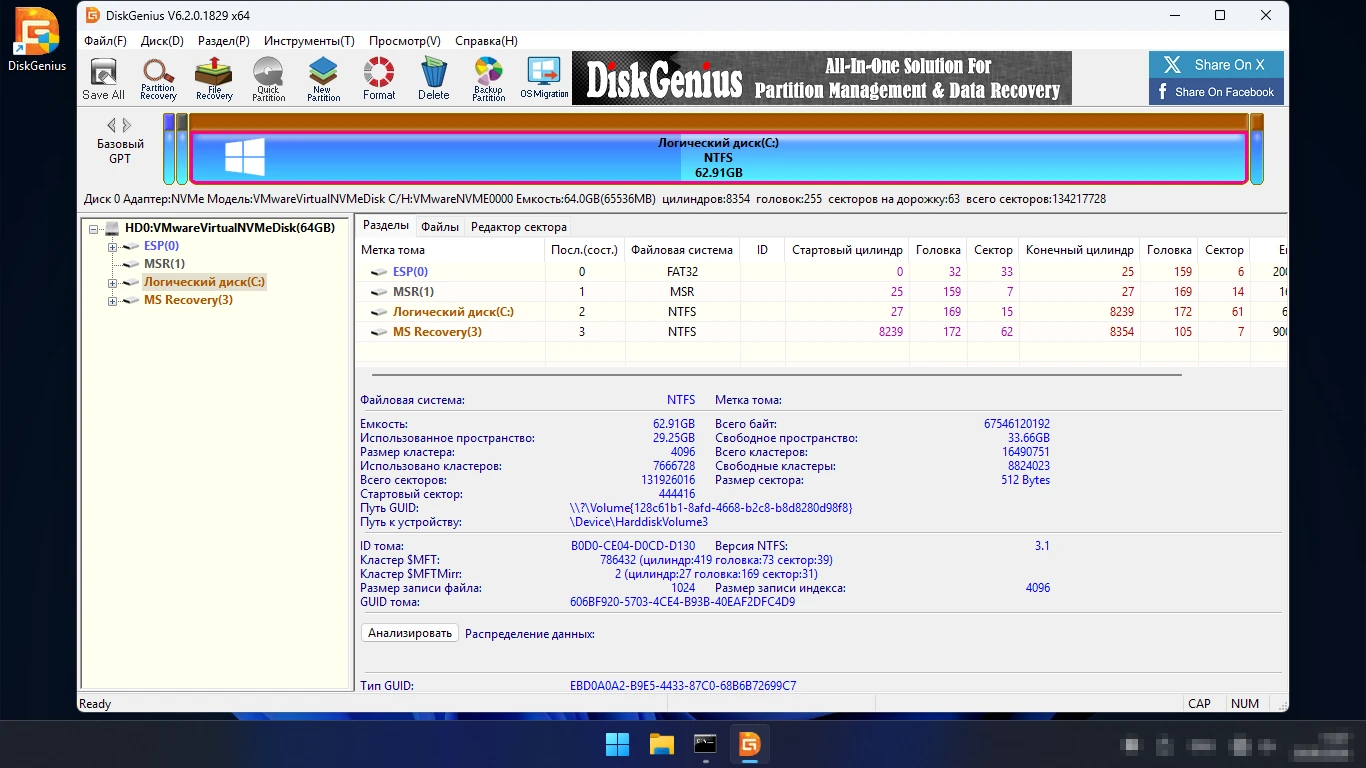Open the Диск(D) menu
Viewport: 1366px width, 768px height.
[162, 41]
